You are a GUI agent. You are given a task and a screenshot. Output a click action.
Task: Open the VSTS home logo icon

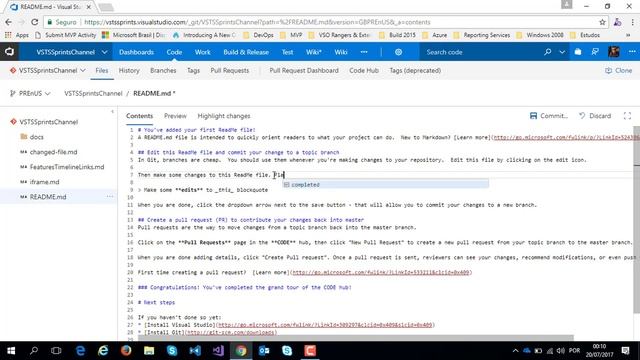[9, 52]
